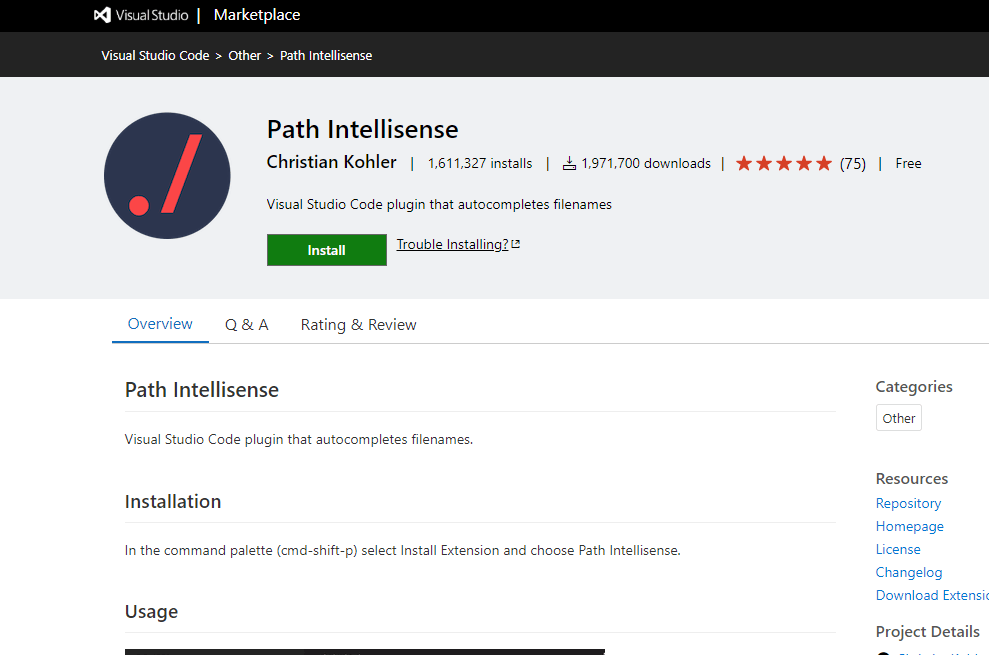Open the Marketplace home link

pos(256,15)
